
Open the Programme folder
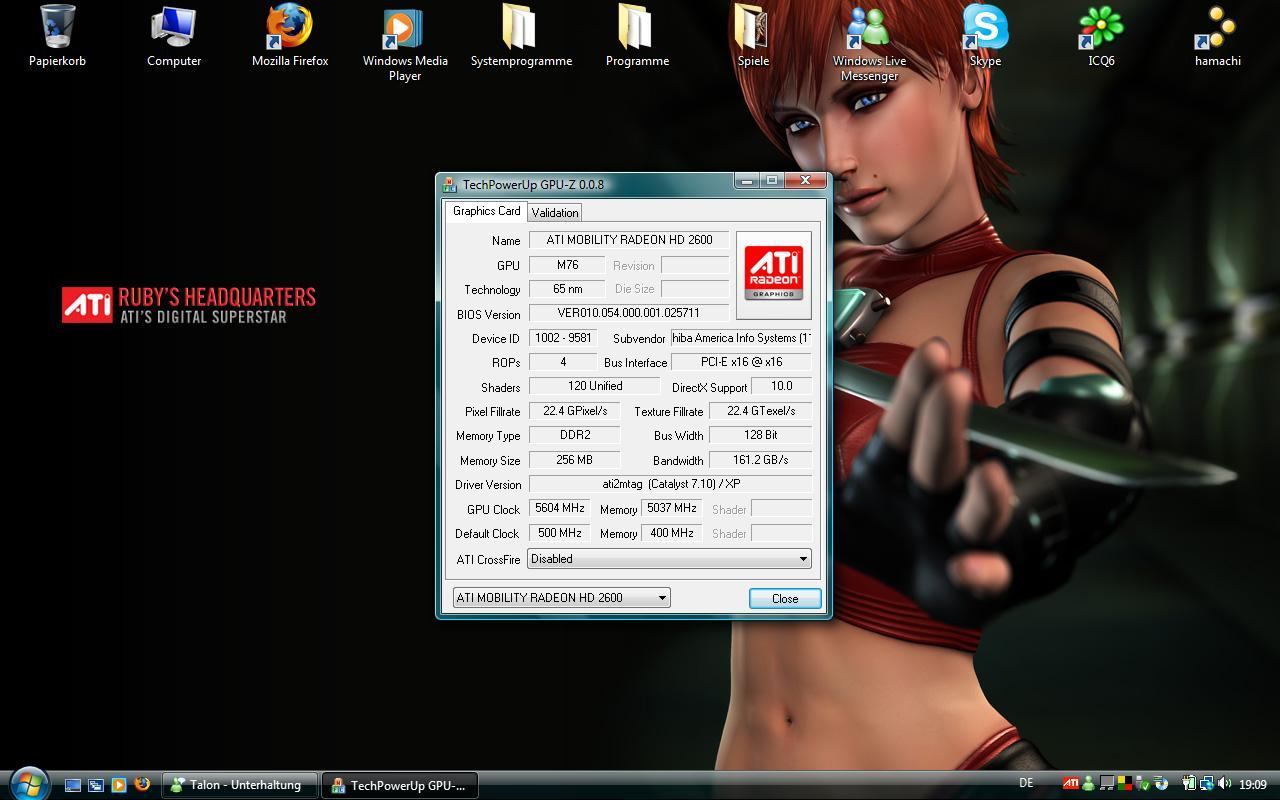pos(637,37)
